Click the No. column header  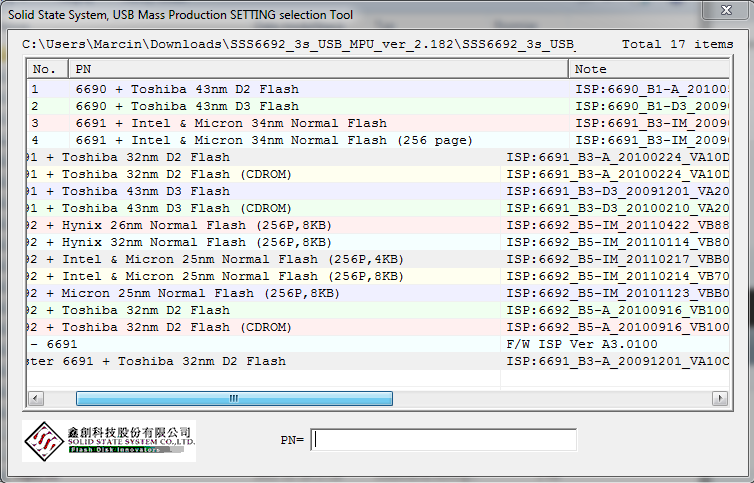48,69
